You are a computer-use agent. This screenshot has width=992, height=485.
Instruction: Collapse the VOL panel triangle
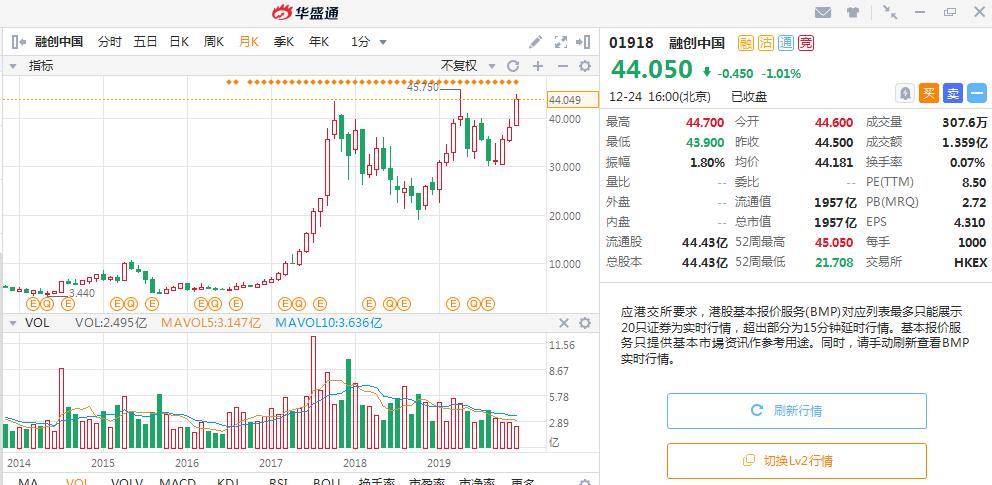(12, 323)
